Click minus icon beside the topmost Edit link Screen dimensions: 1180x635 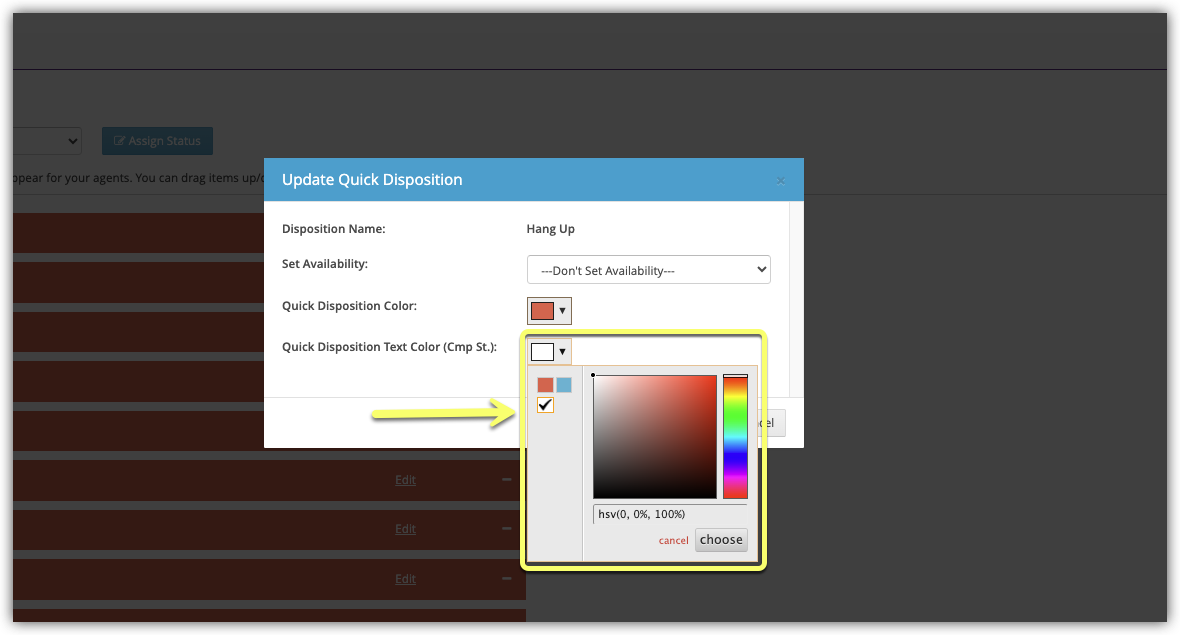tap(507, 480)
